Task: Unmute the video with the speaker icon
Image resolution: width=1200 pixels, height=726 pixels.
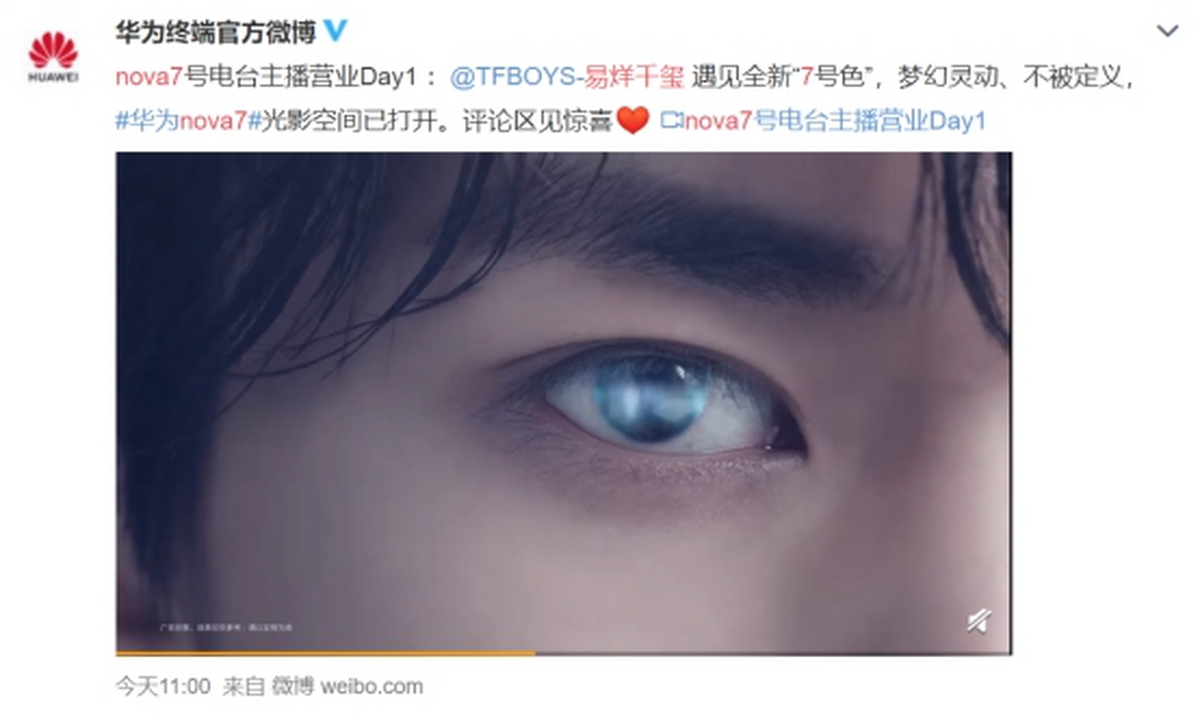Action: click(x=978, y=621)
